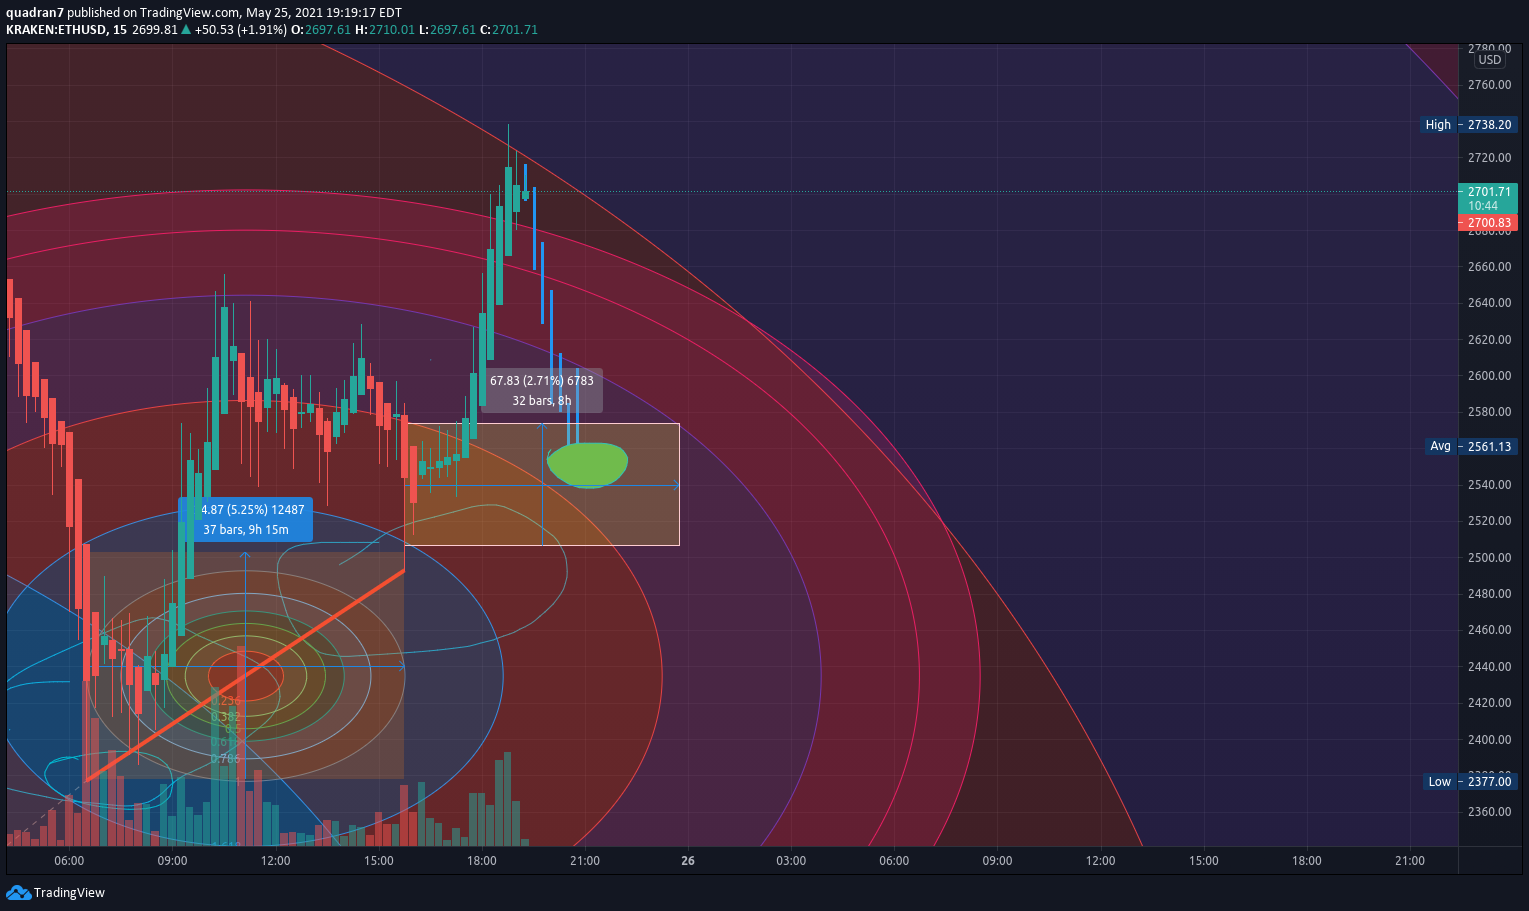Click the 0.382 Fibonacci level label
Viewport: 1529px width, 911px height.
click(x=226, y=717)
